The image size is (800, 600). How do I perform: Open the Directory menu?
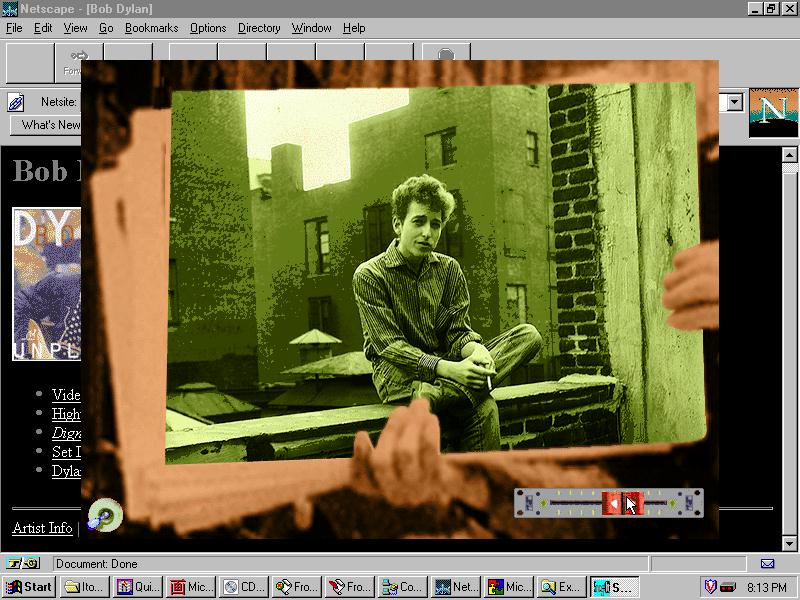coord(259,28)
